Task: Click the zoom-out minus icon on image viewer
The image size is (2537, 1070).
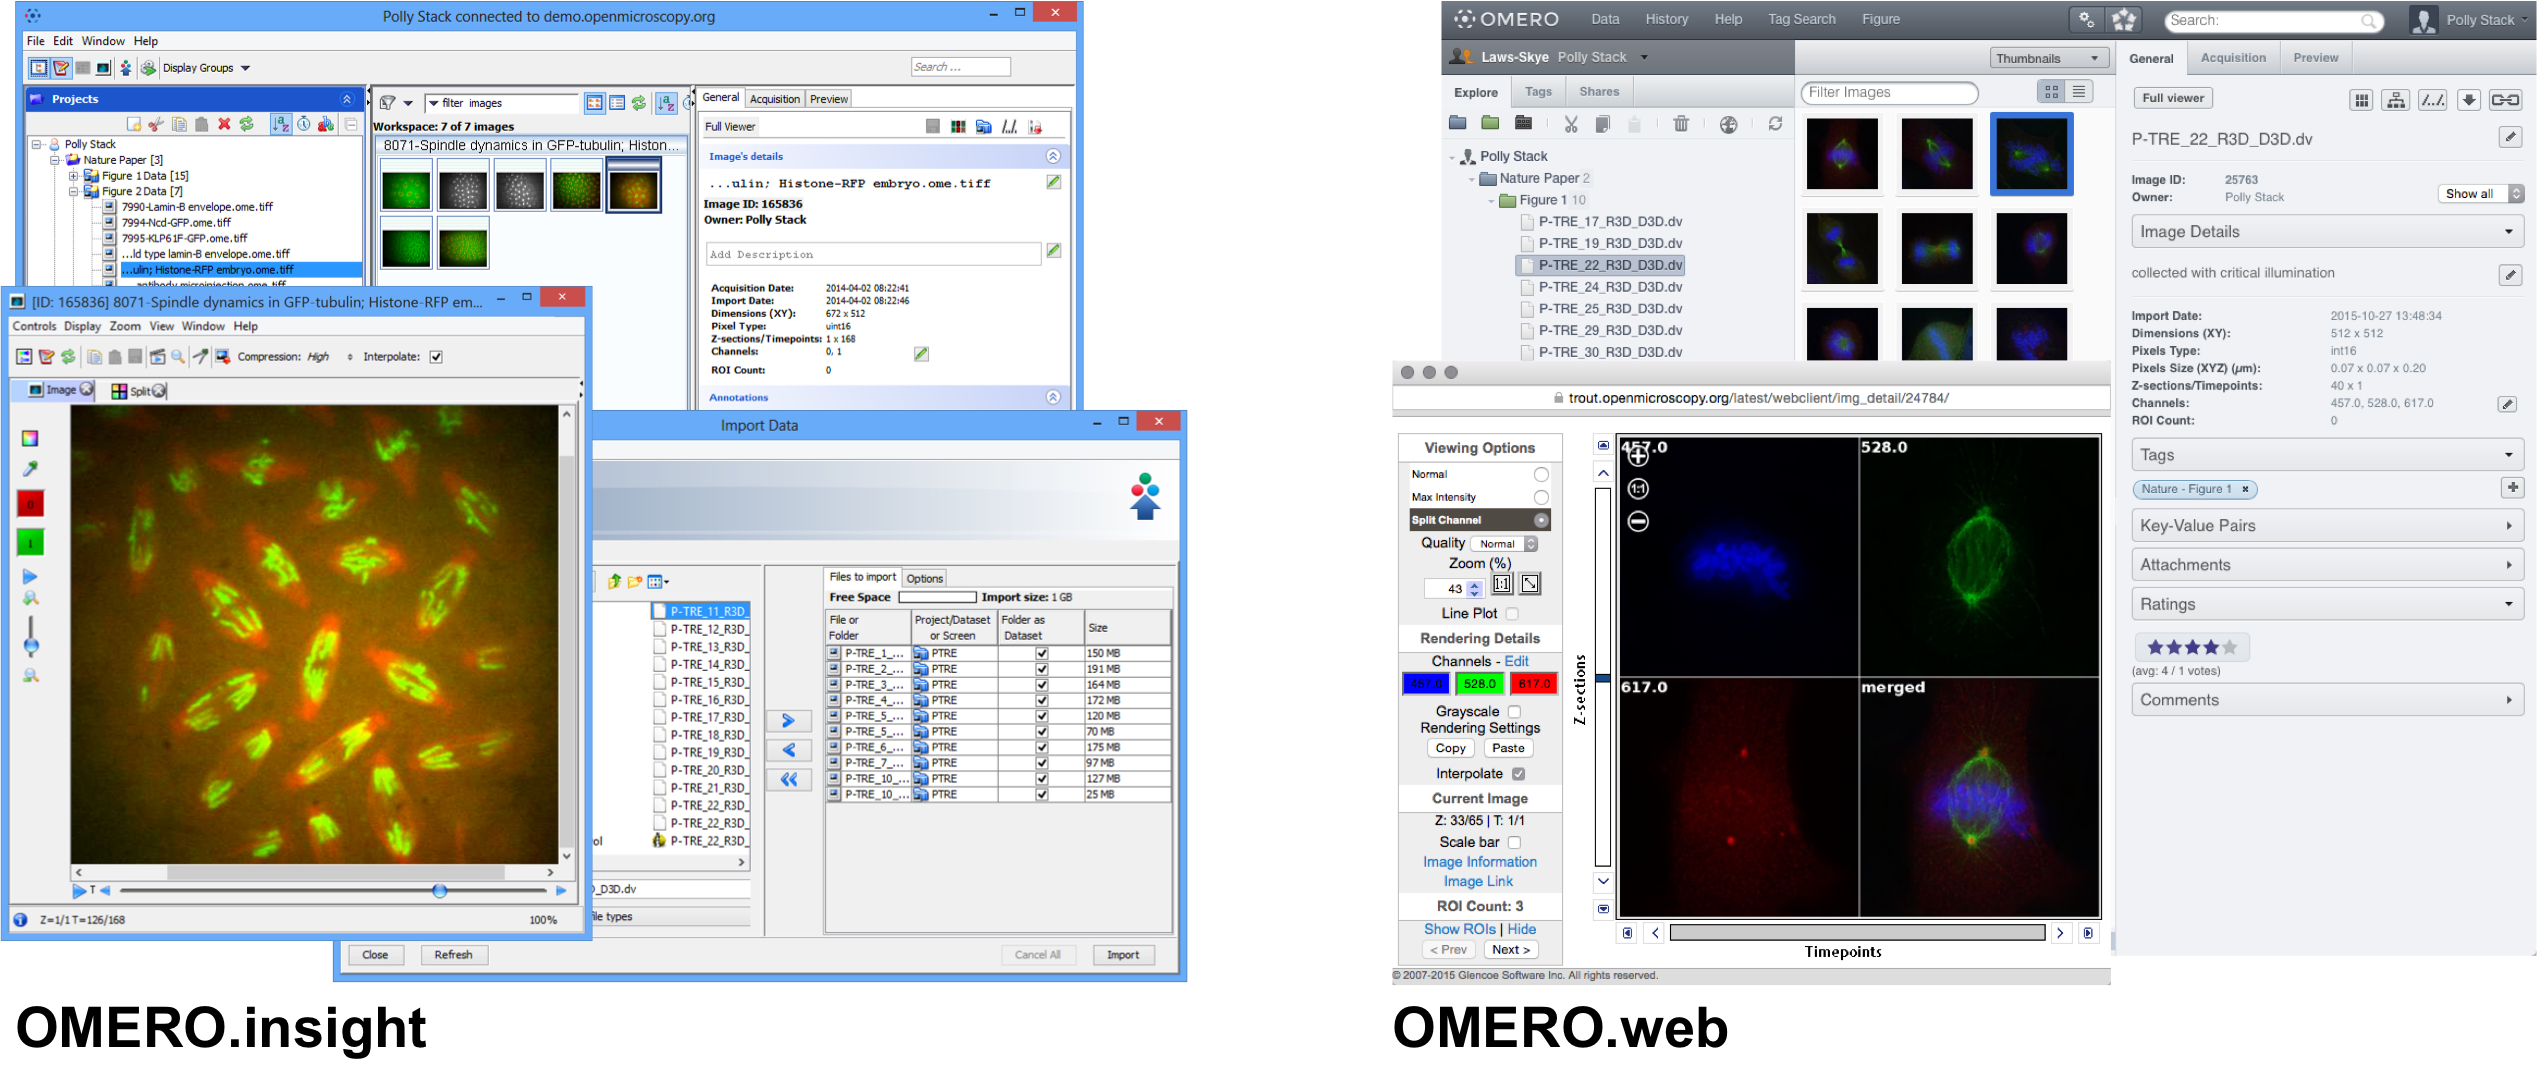Action: [1638, 521]
